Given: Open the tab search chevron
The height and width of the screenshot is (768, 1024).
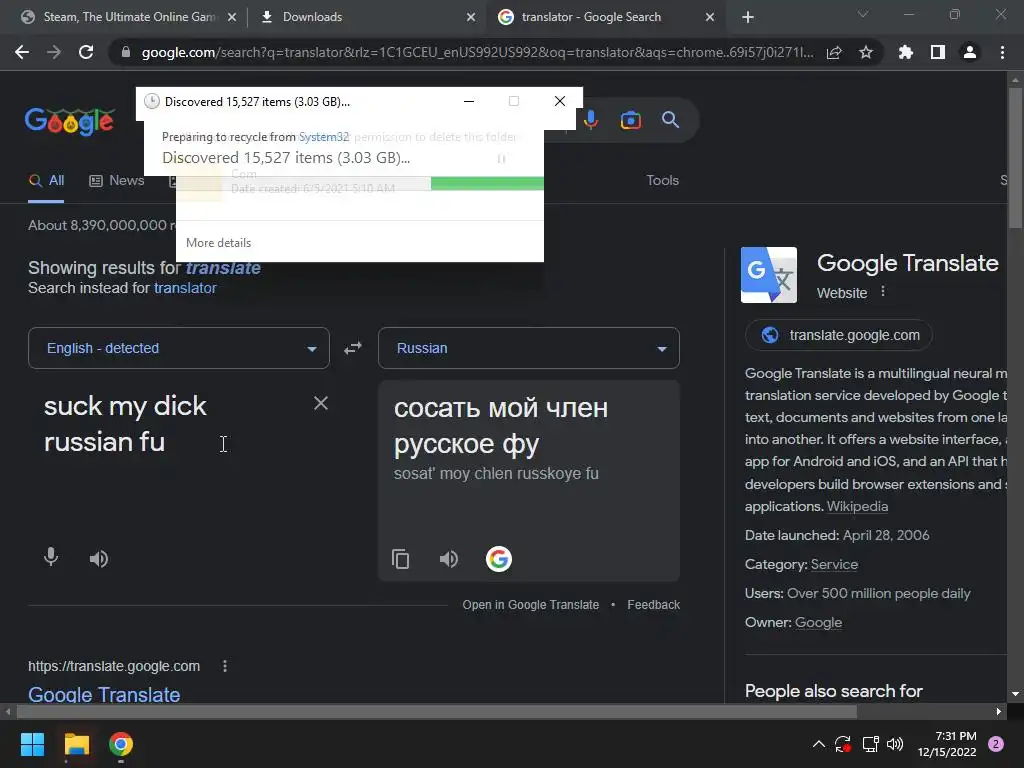Looking at the screenshot, I should click(x=863, y=14).
